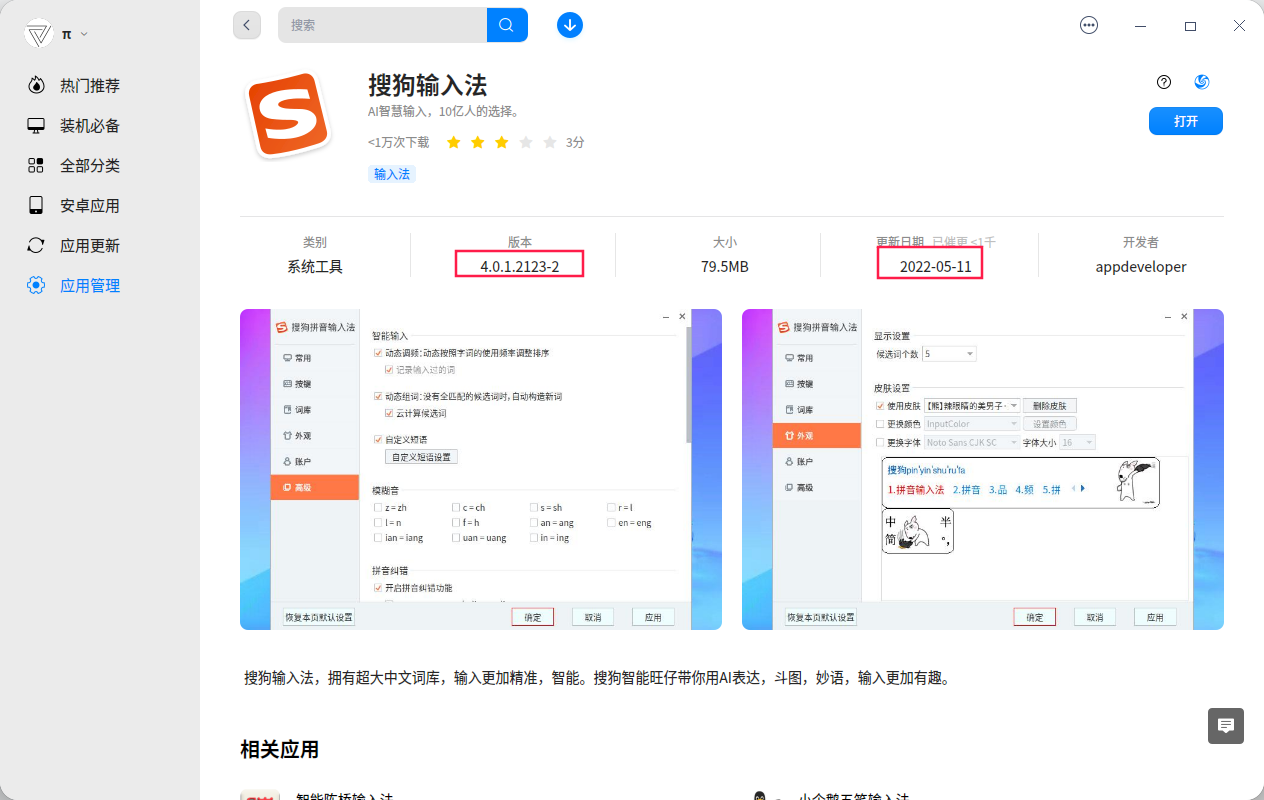Click the globe icon near the help icon
The image size is (1264, 800).
coord(1201,82)
